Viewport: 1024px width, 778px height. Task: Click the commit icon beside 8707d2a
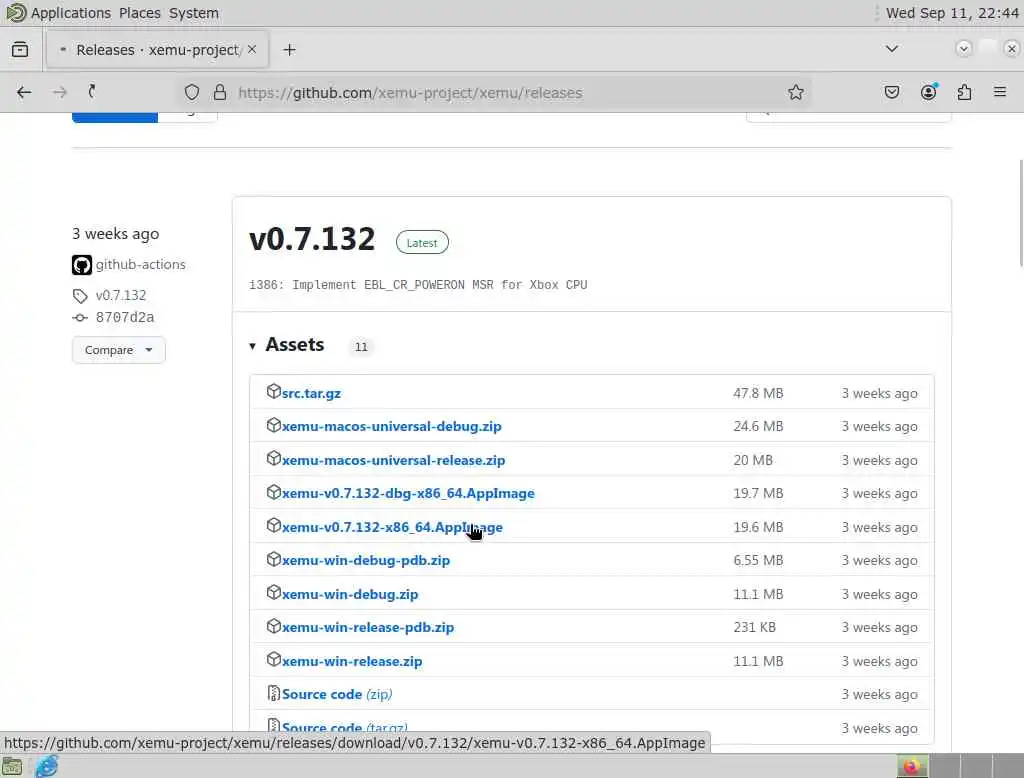tap(80, 317)
